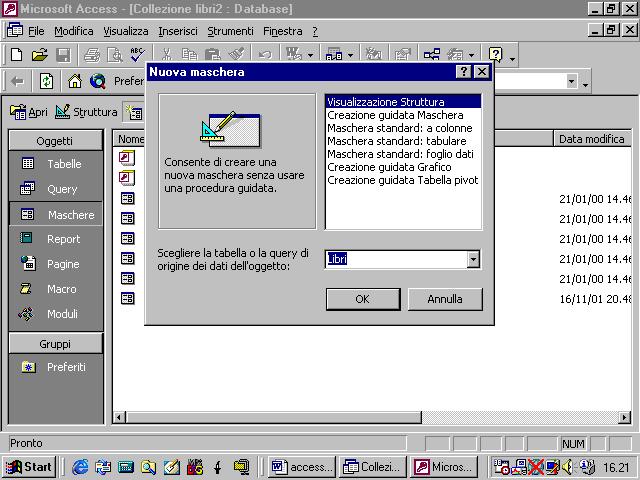Click the Spelling check ABC icon

click(x=137, y=55)
